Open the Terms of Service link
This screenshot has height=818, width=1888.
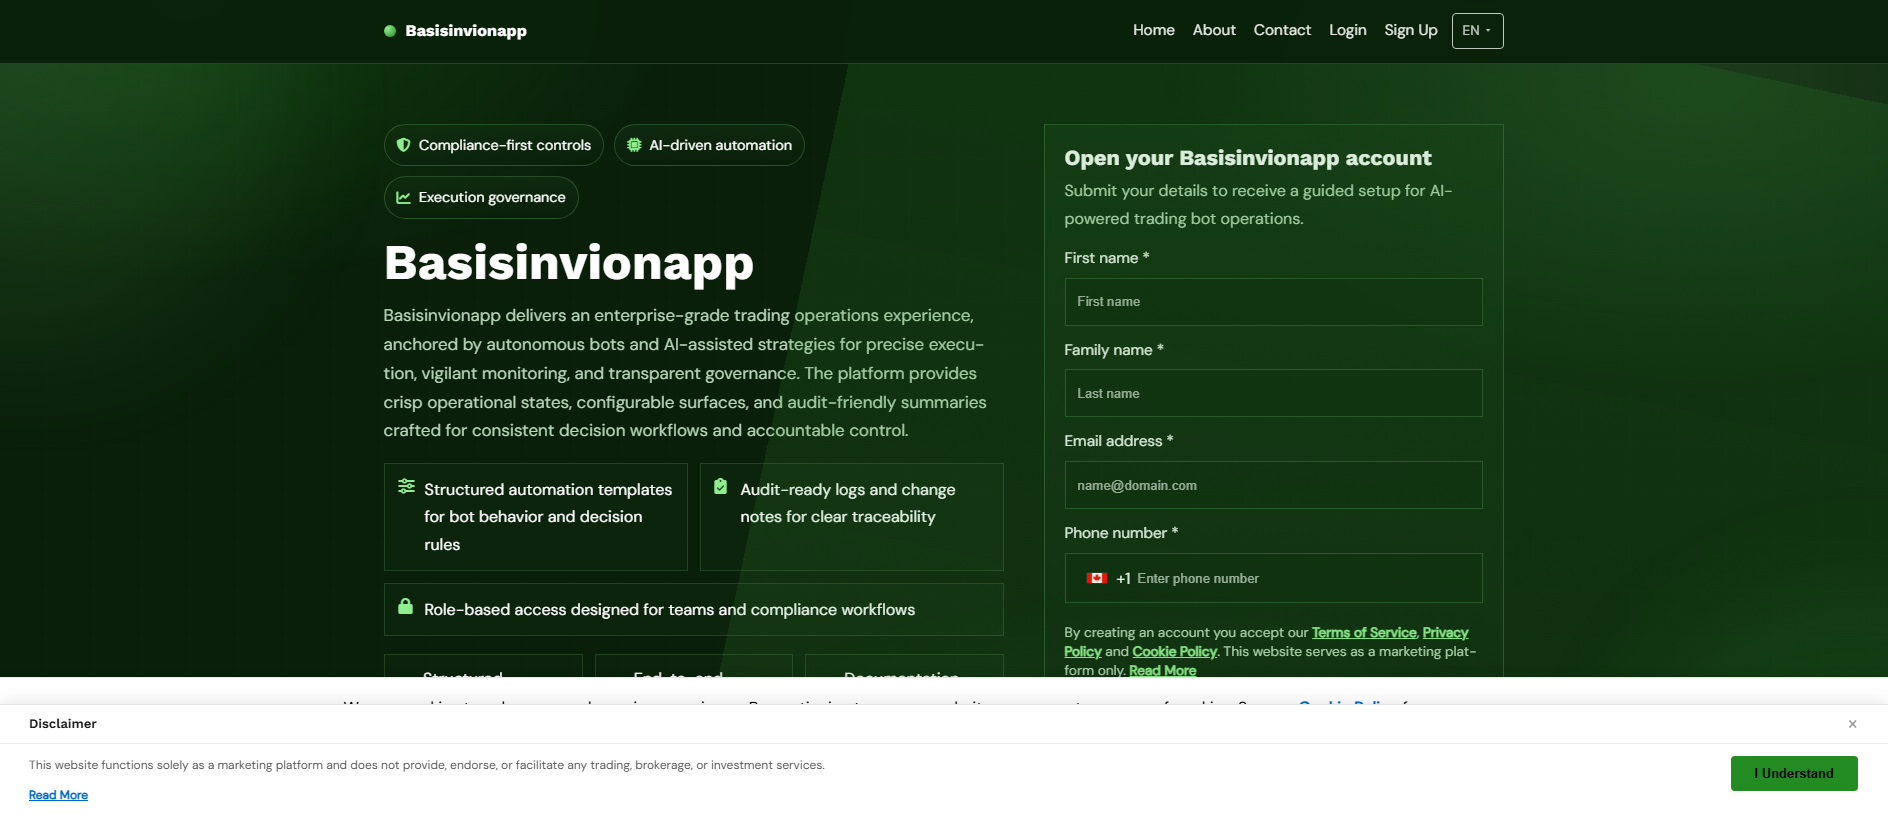1364,632
